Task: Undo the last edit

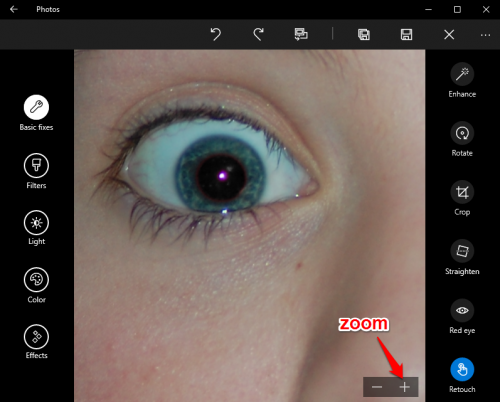Action: coord(216,34)
